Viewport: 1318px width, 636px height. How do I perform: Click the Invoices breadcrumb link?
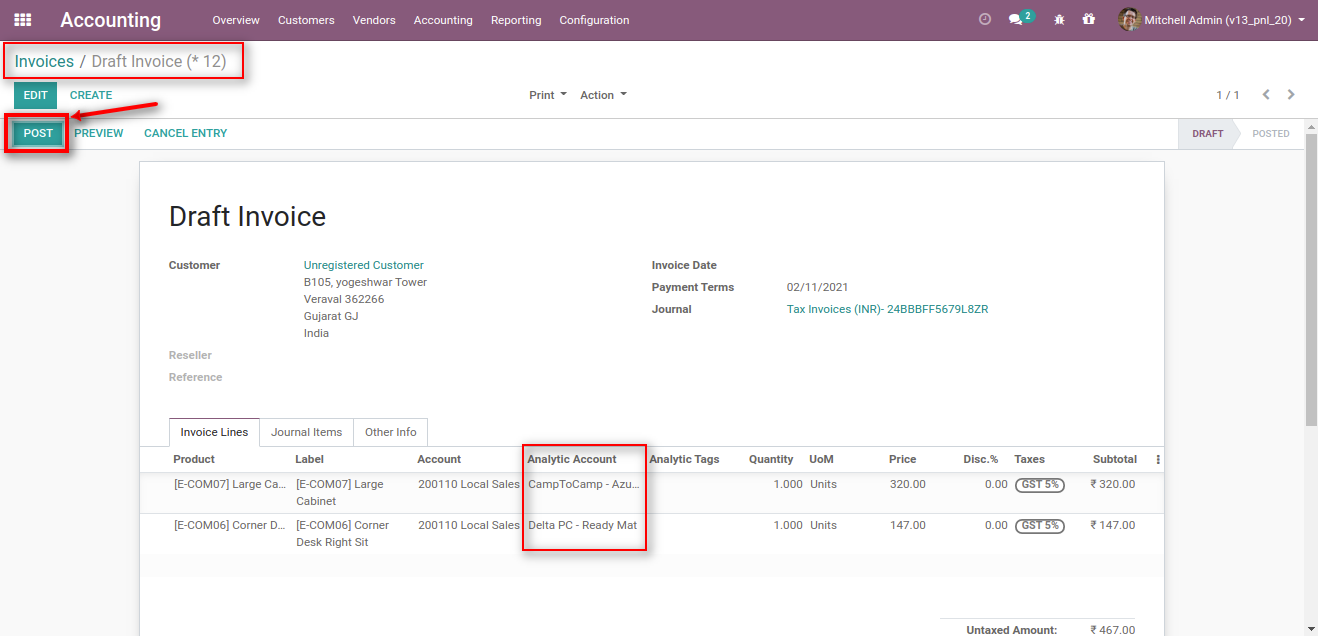[43, 61]
